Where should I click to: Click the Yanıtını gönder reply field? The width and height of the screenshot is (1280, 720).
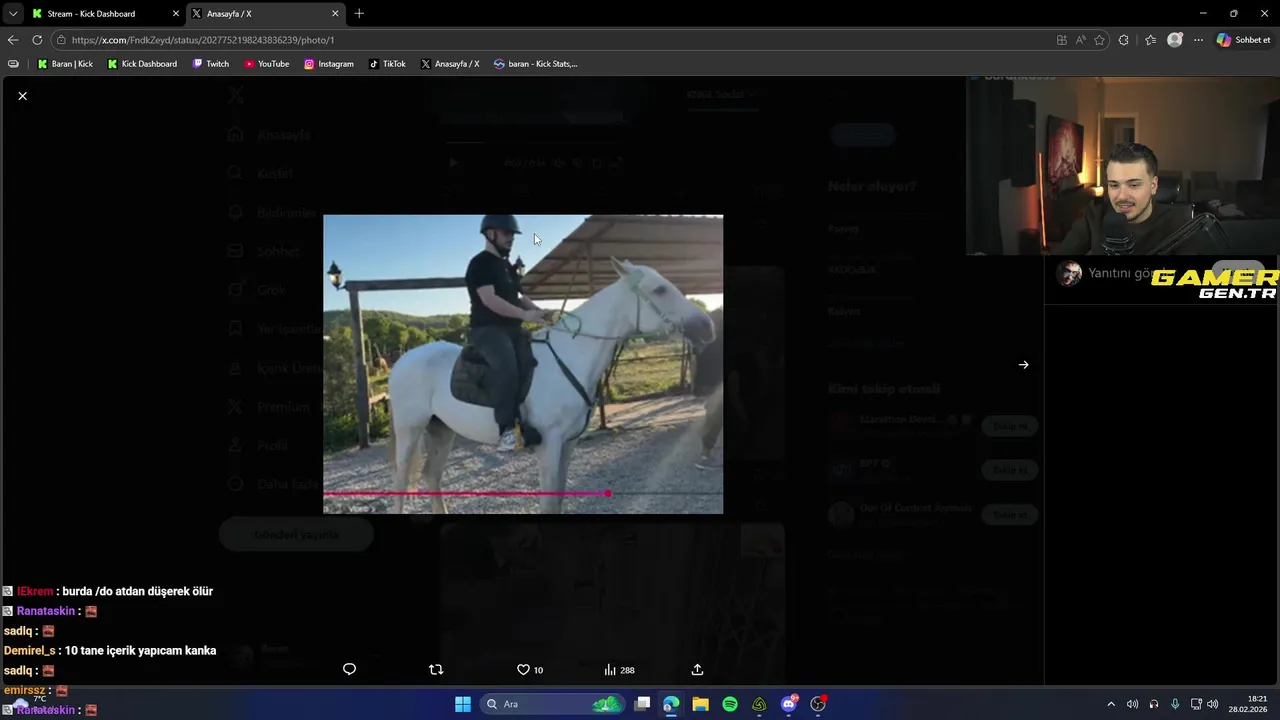click(x=1130, y=274)
